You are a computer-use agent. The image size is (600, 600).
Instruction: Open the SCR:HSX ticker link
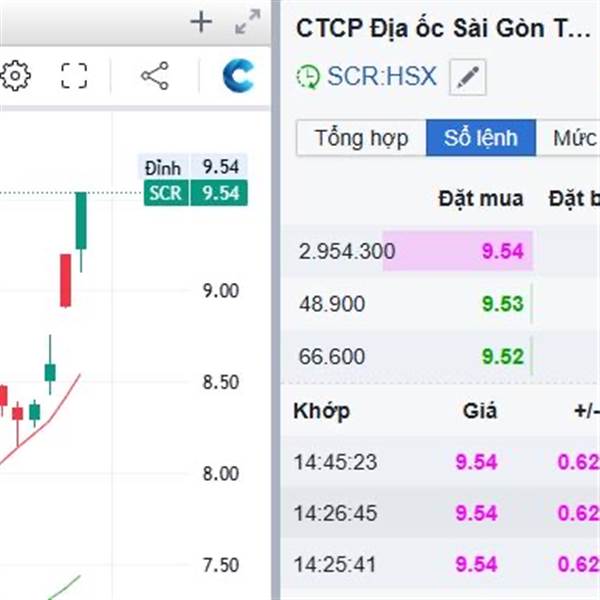[x=382, y=76]
